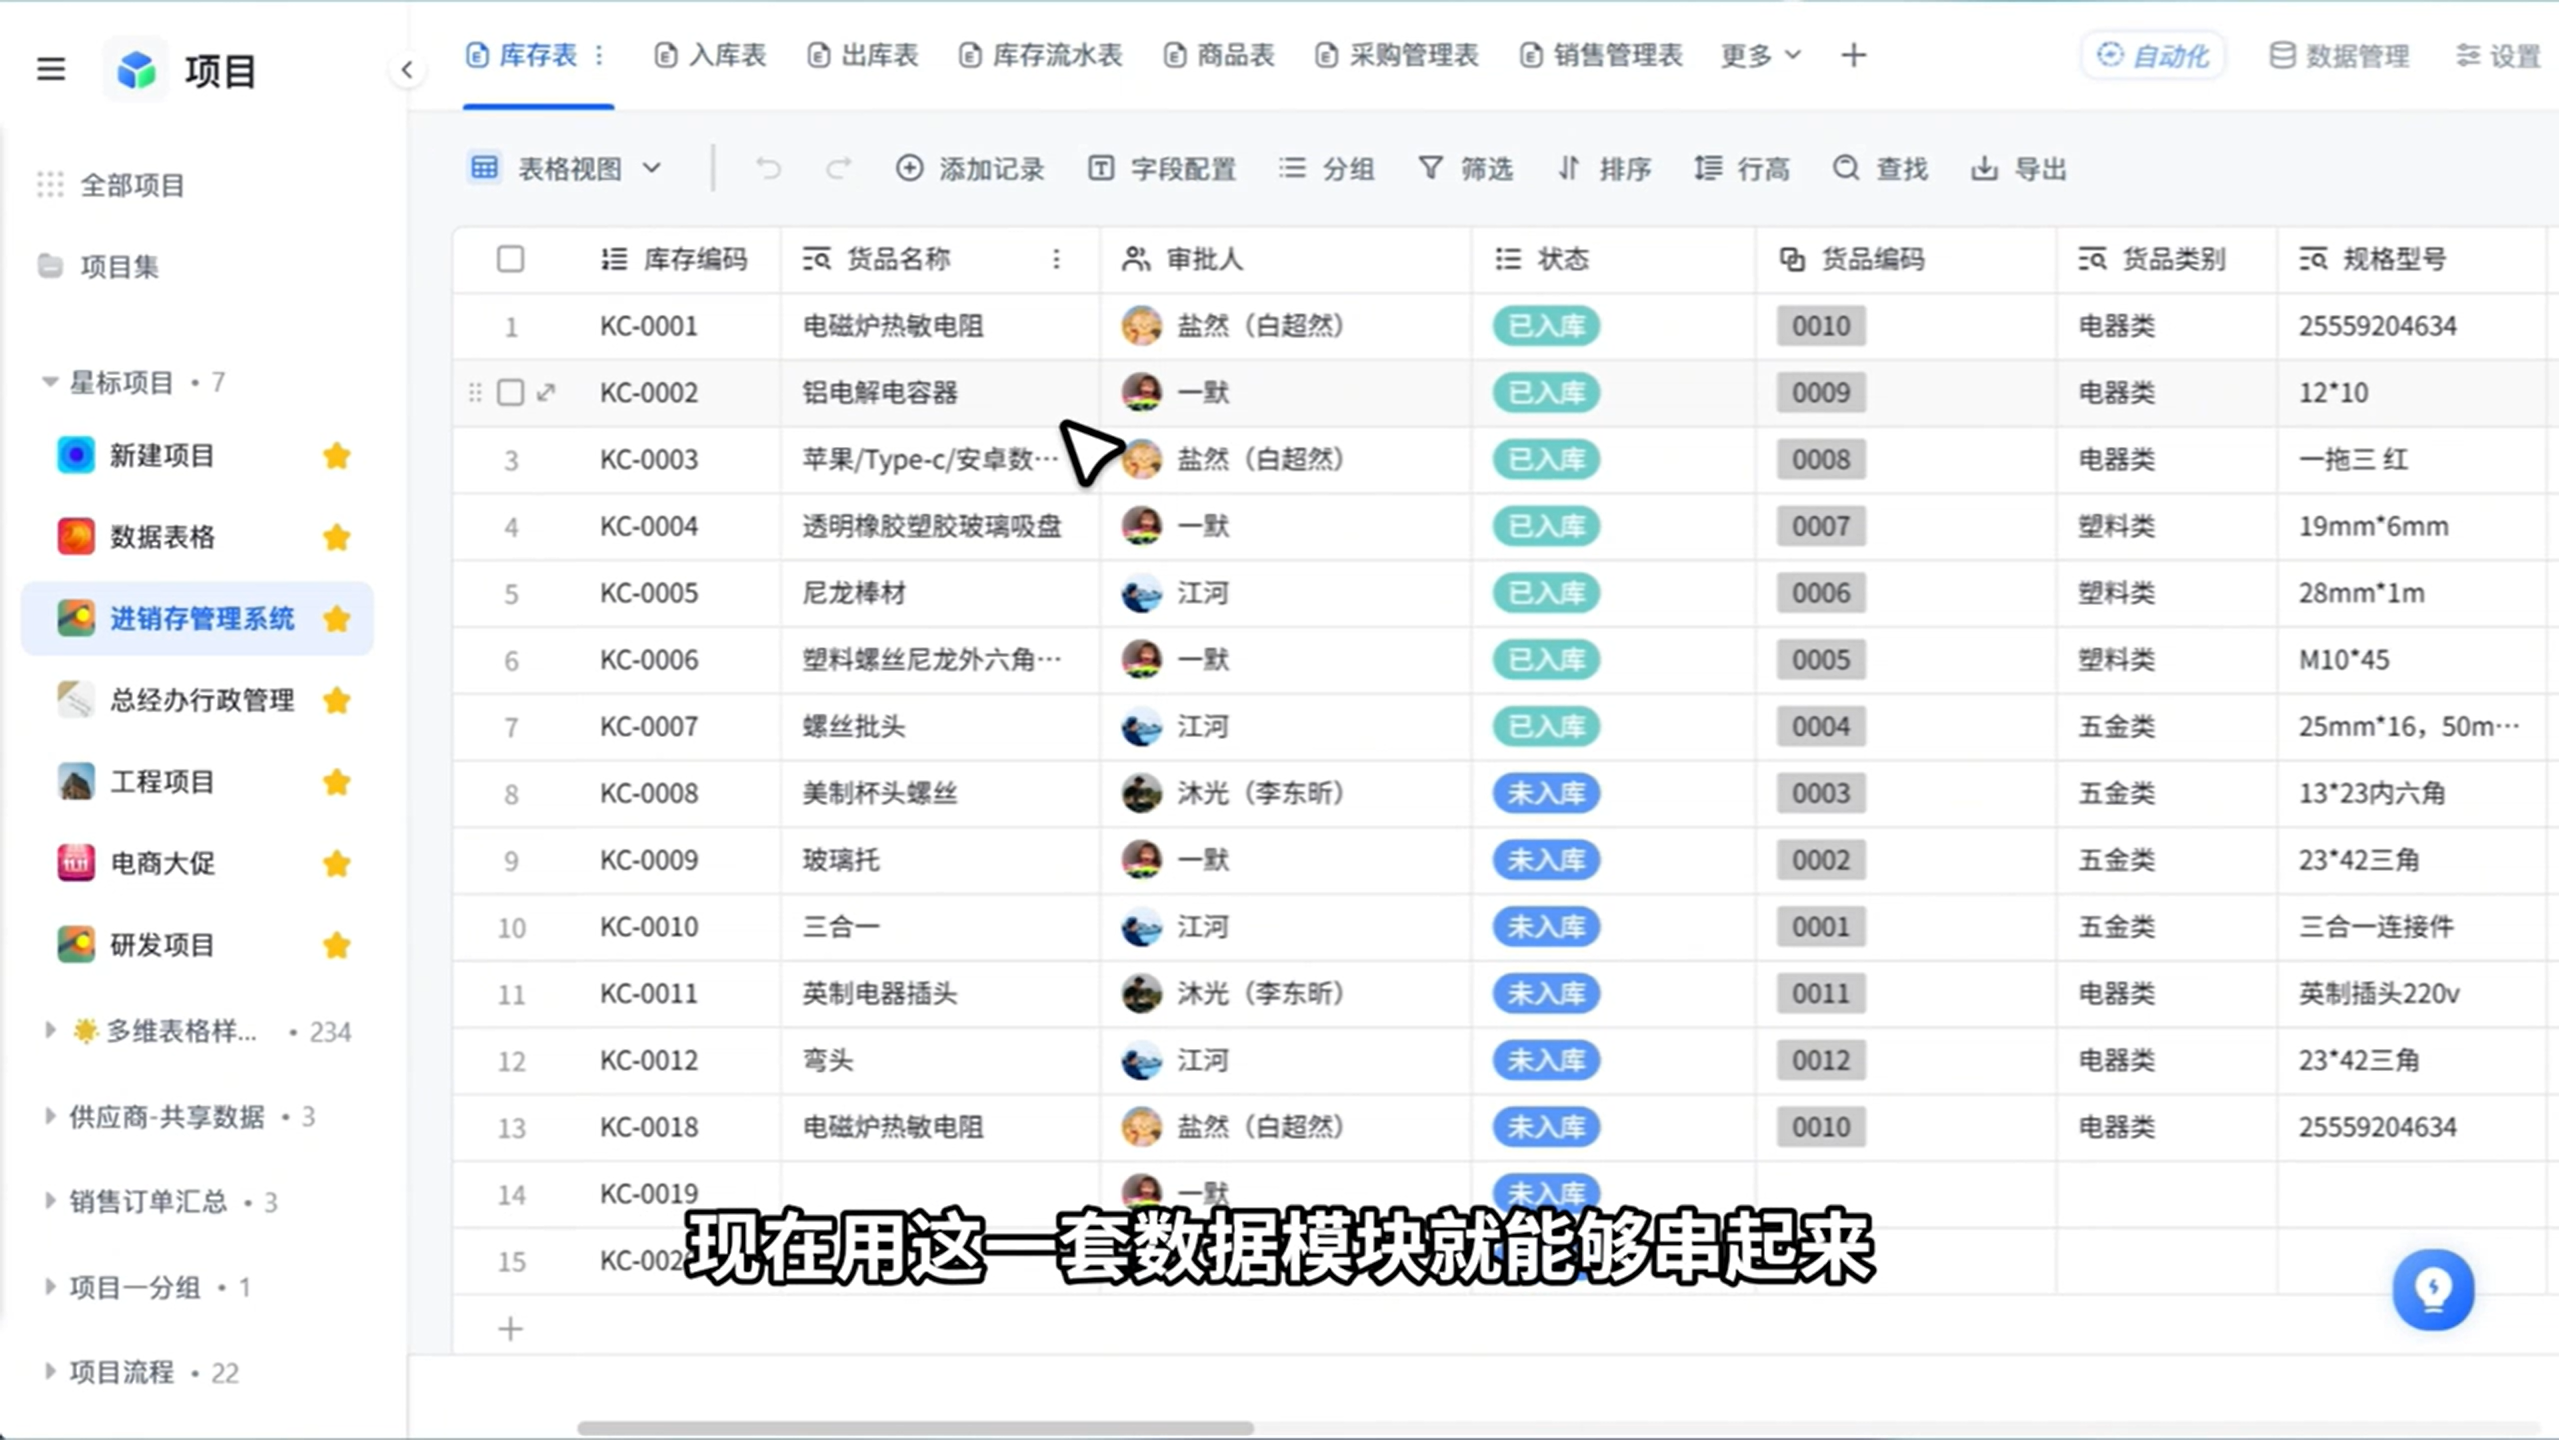The width and height of the screenshot is (2559, 1440).
Task: Open the 电商大促 project
Action: (x=162, y=863)
